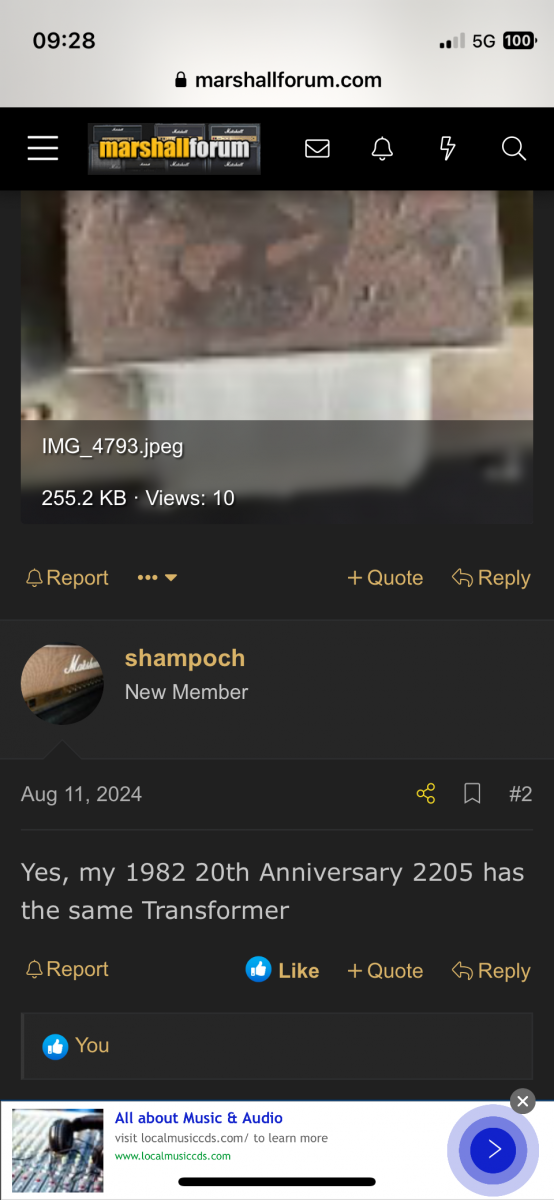The height and width of the screenshot is (1200, 554).
Task: Expand the more options dropdown beside Report
Action: (157, 578)
